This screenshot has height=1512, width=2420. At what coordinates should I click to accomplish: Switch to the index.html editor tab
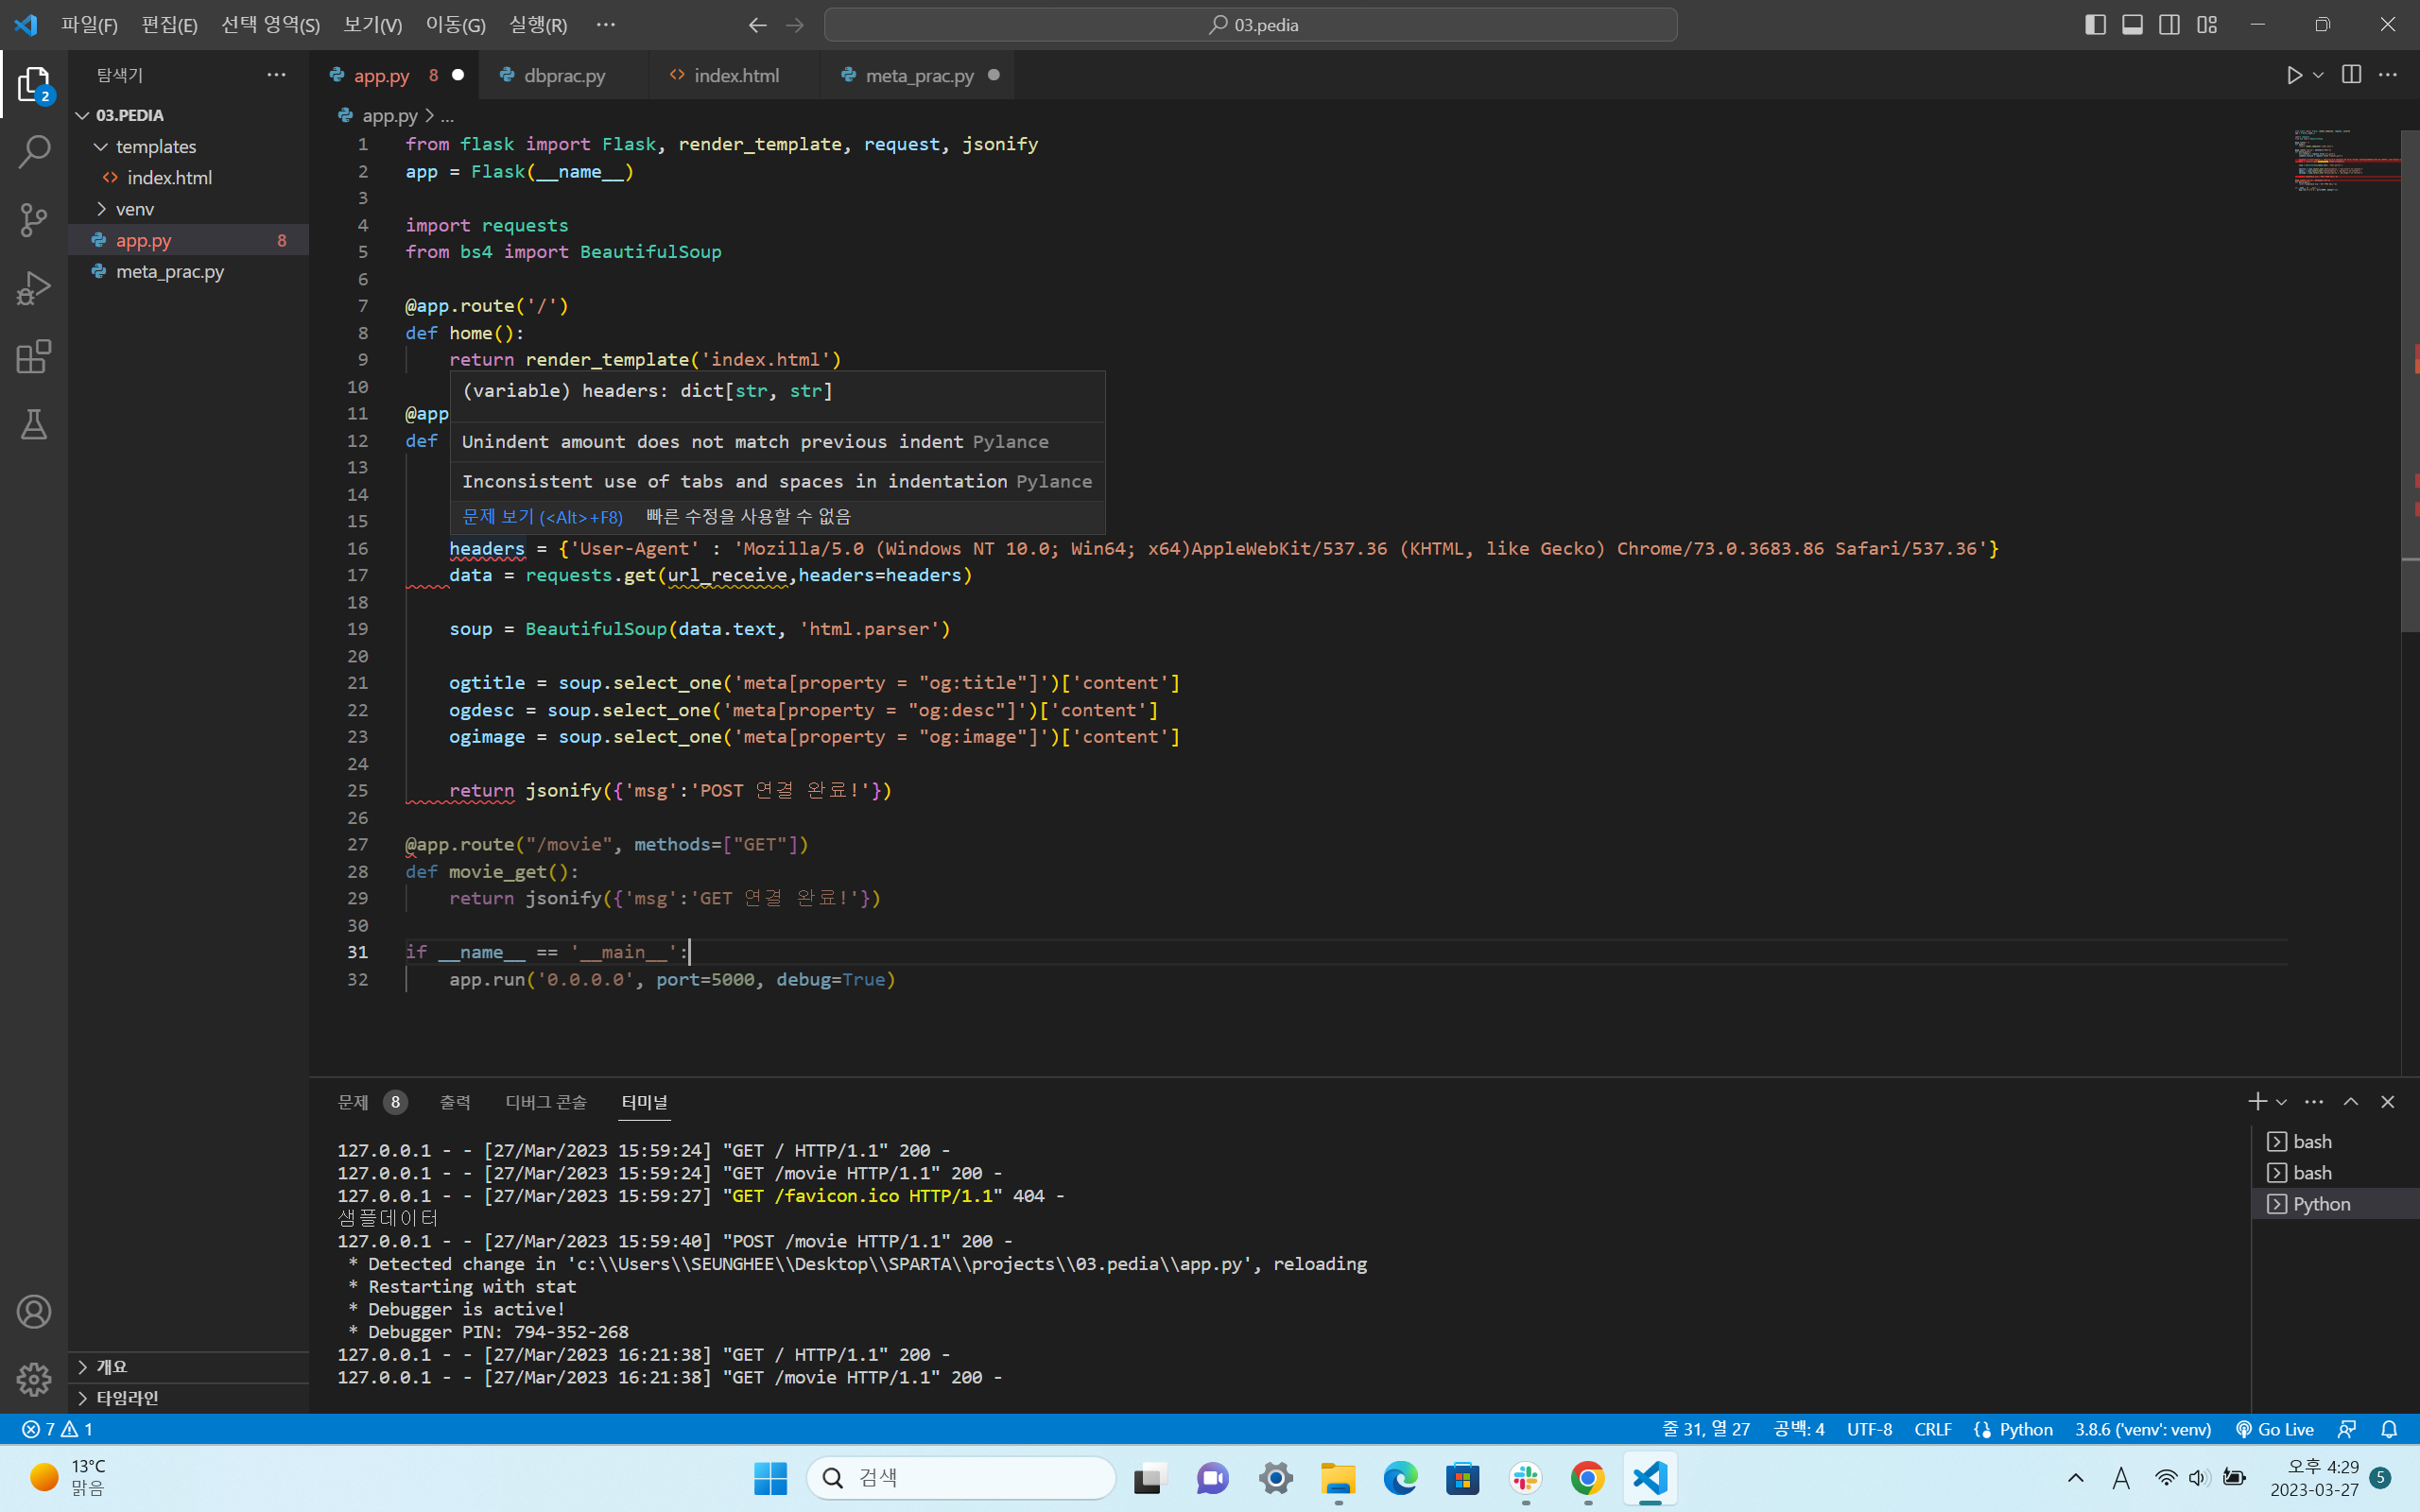pyautogui.click(x=735, y=75)
